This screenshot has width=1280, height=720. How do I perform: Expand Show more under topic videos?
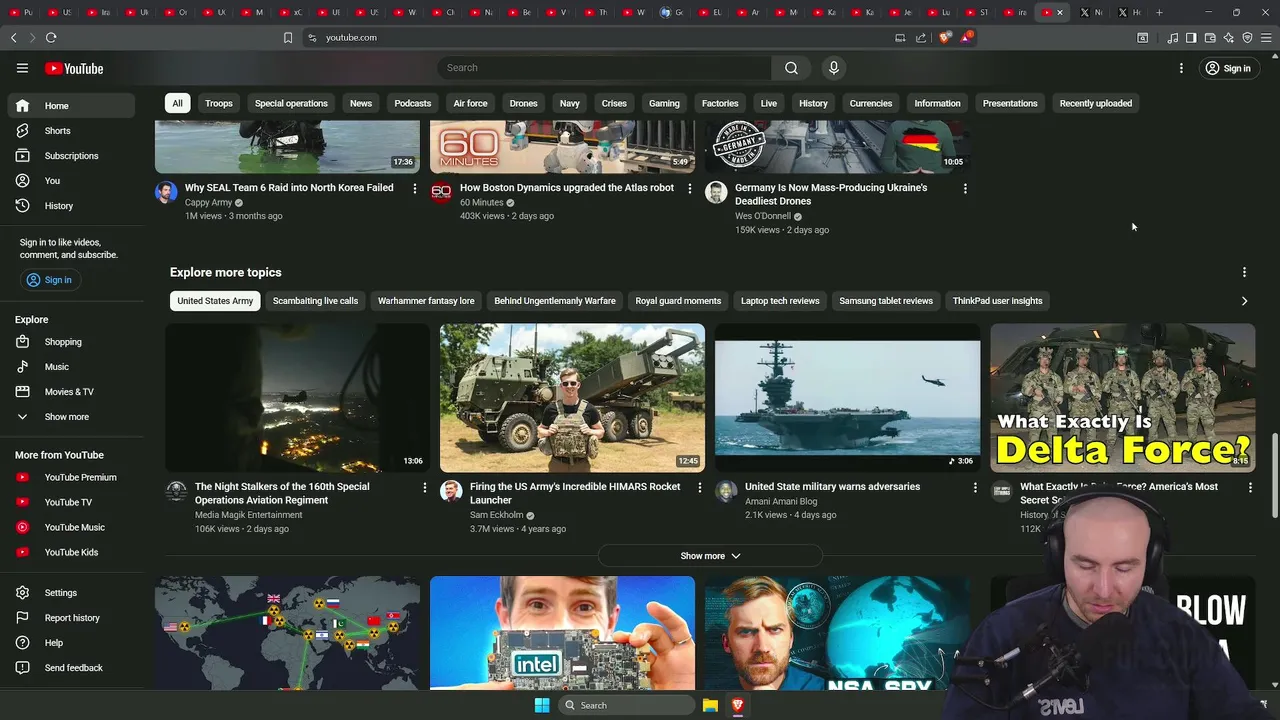[710, 556]
